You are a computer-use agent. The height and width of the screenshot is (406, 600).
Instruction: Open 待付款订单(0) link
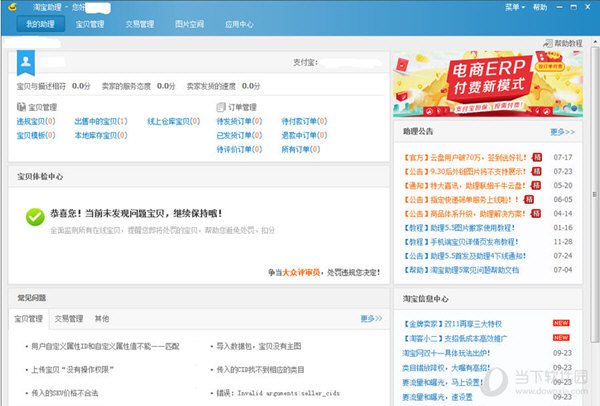(x=305, y=121)
